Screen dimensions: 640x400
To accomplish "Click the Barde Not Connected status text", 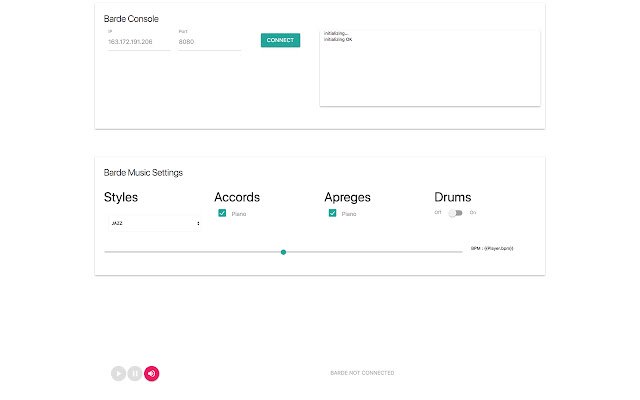I will [362, 373].
